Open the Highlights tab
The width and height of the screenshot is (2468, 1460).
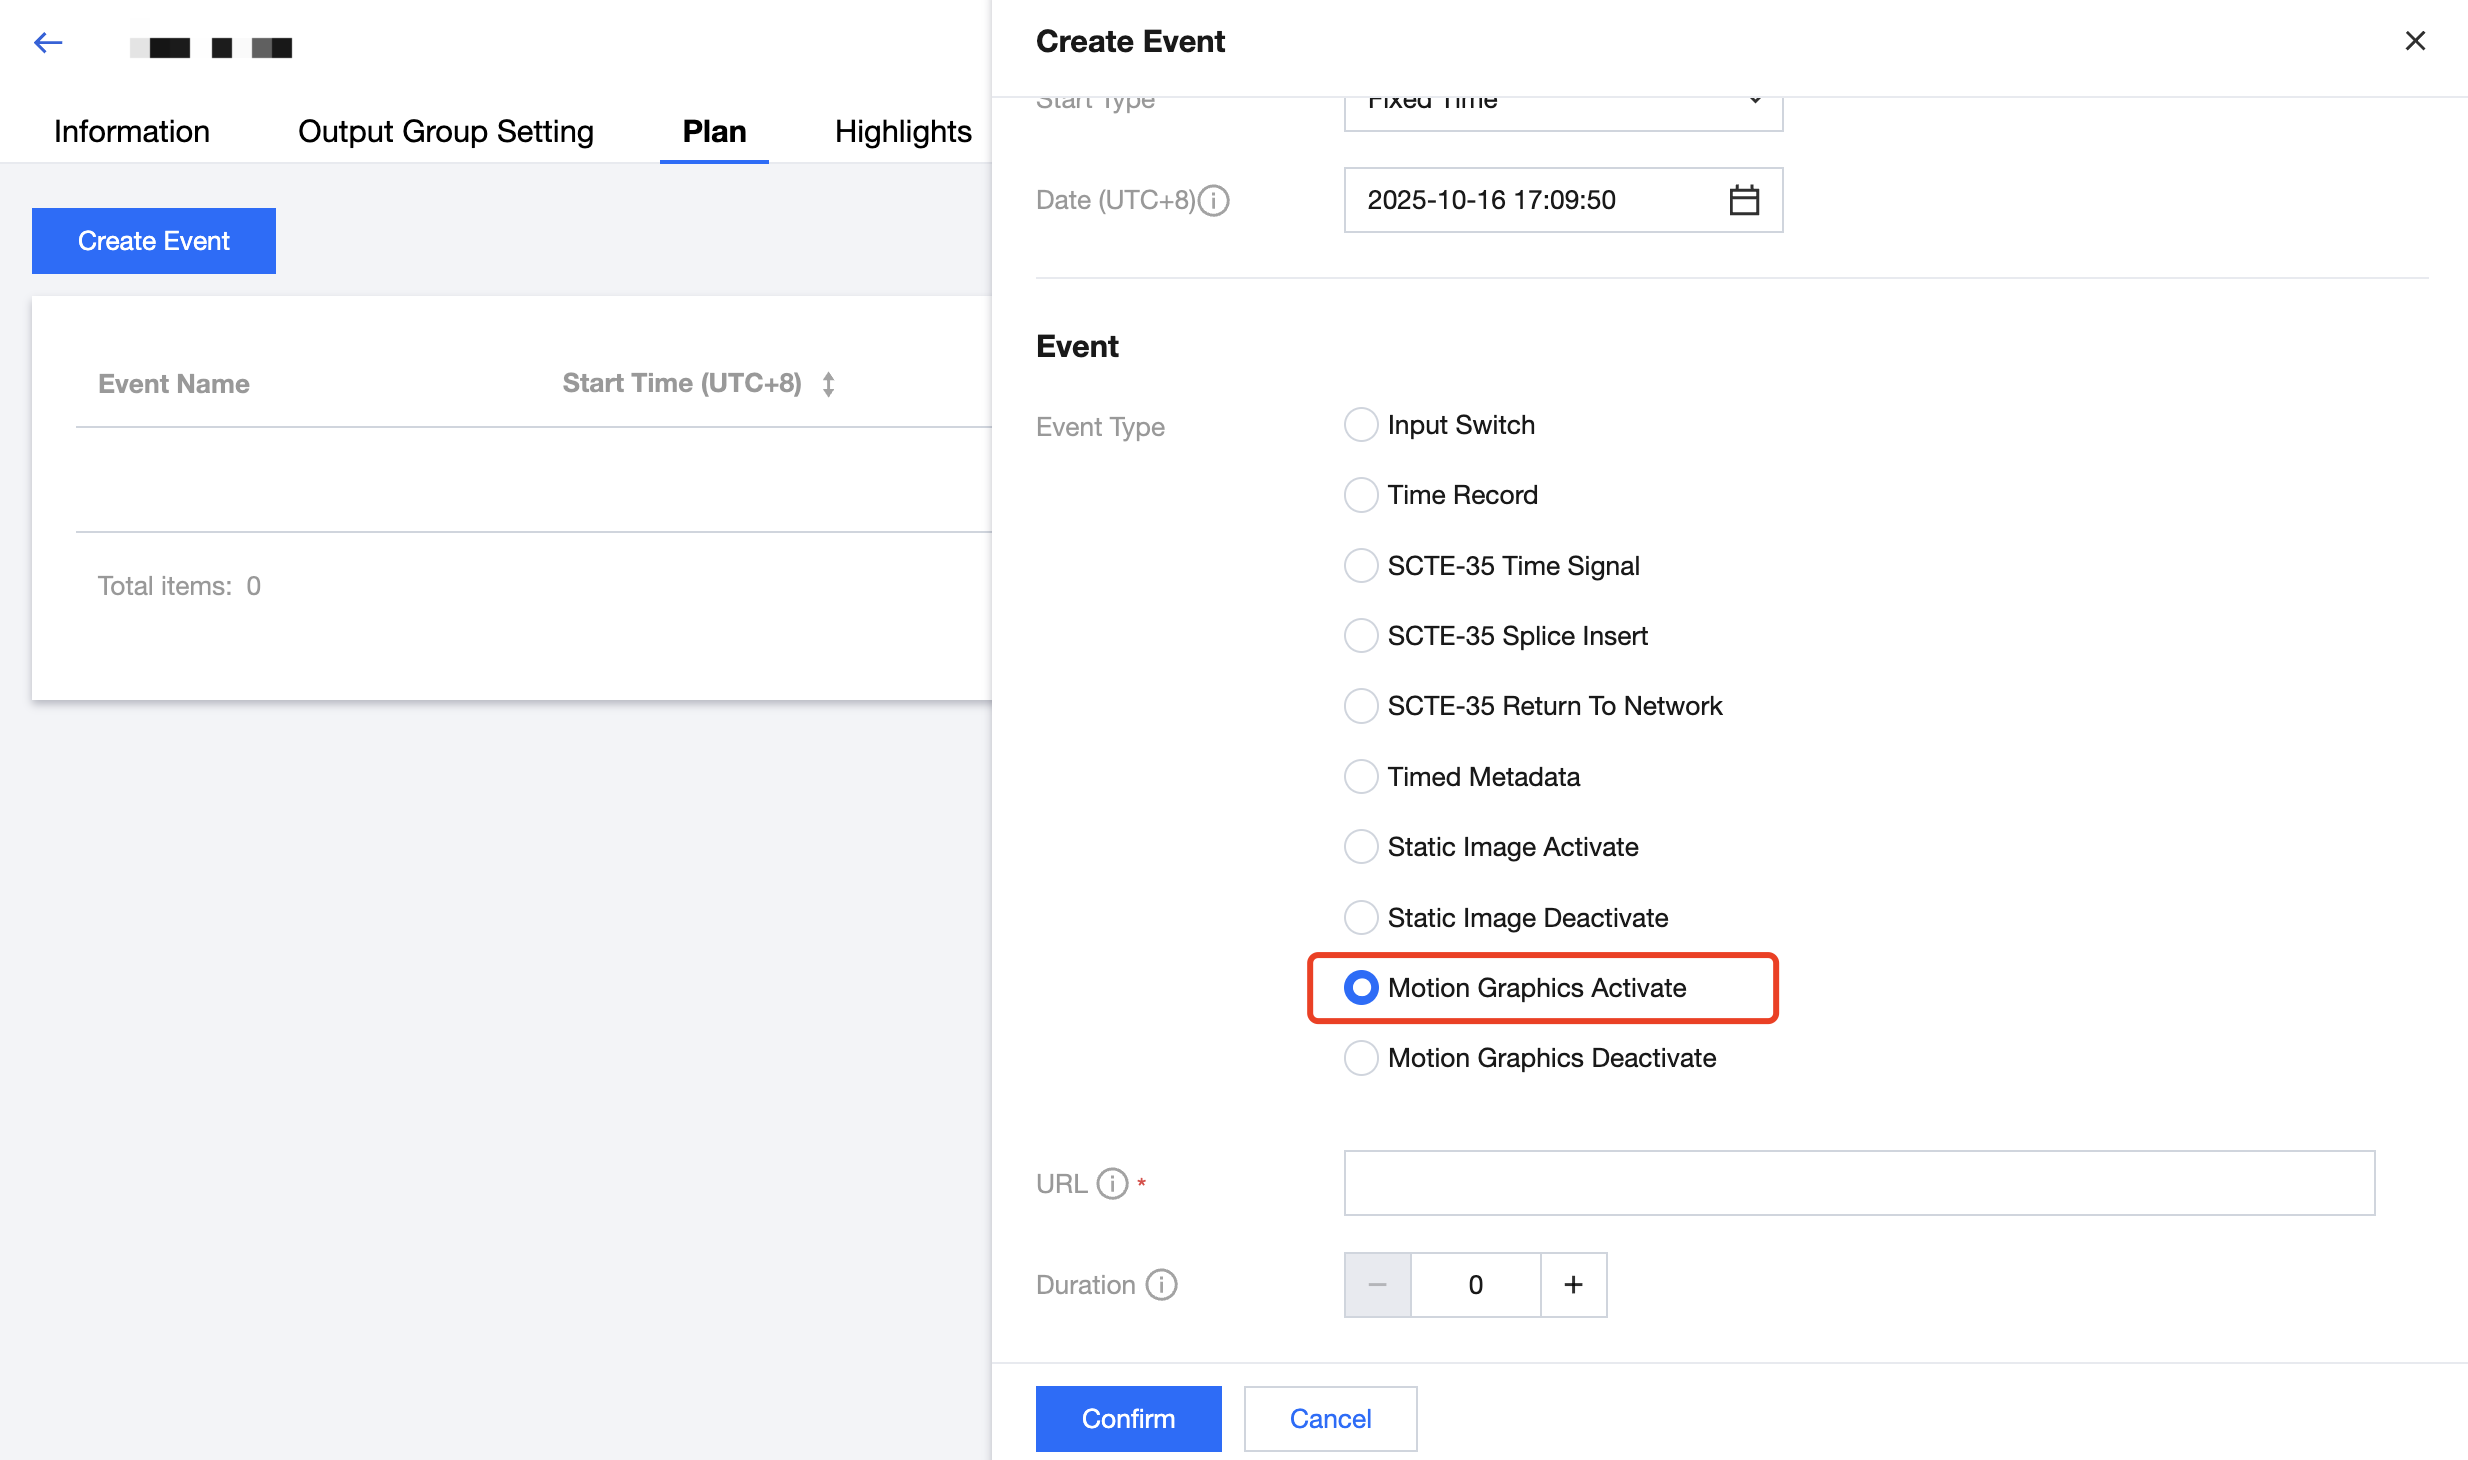pyautogui.click(x=903, y=132)
